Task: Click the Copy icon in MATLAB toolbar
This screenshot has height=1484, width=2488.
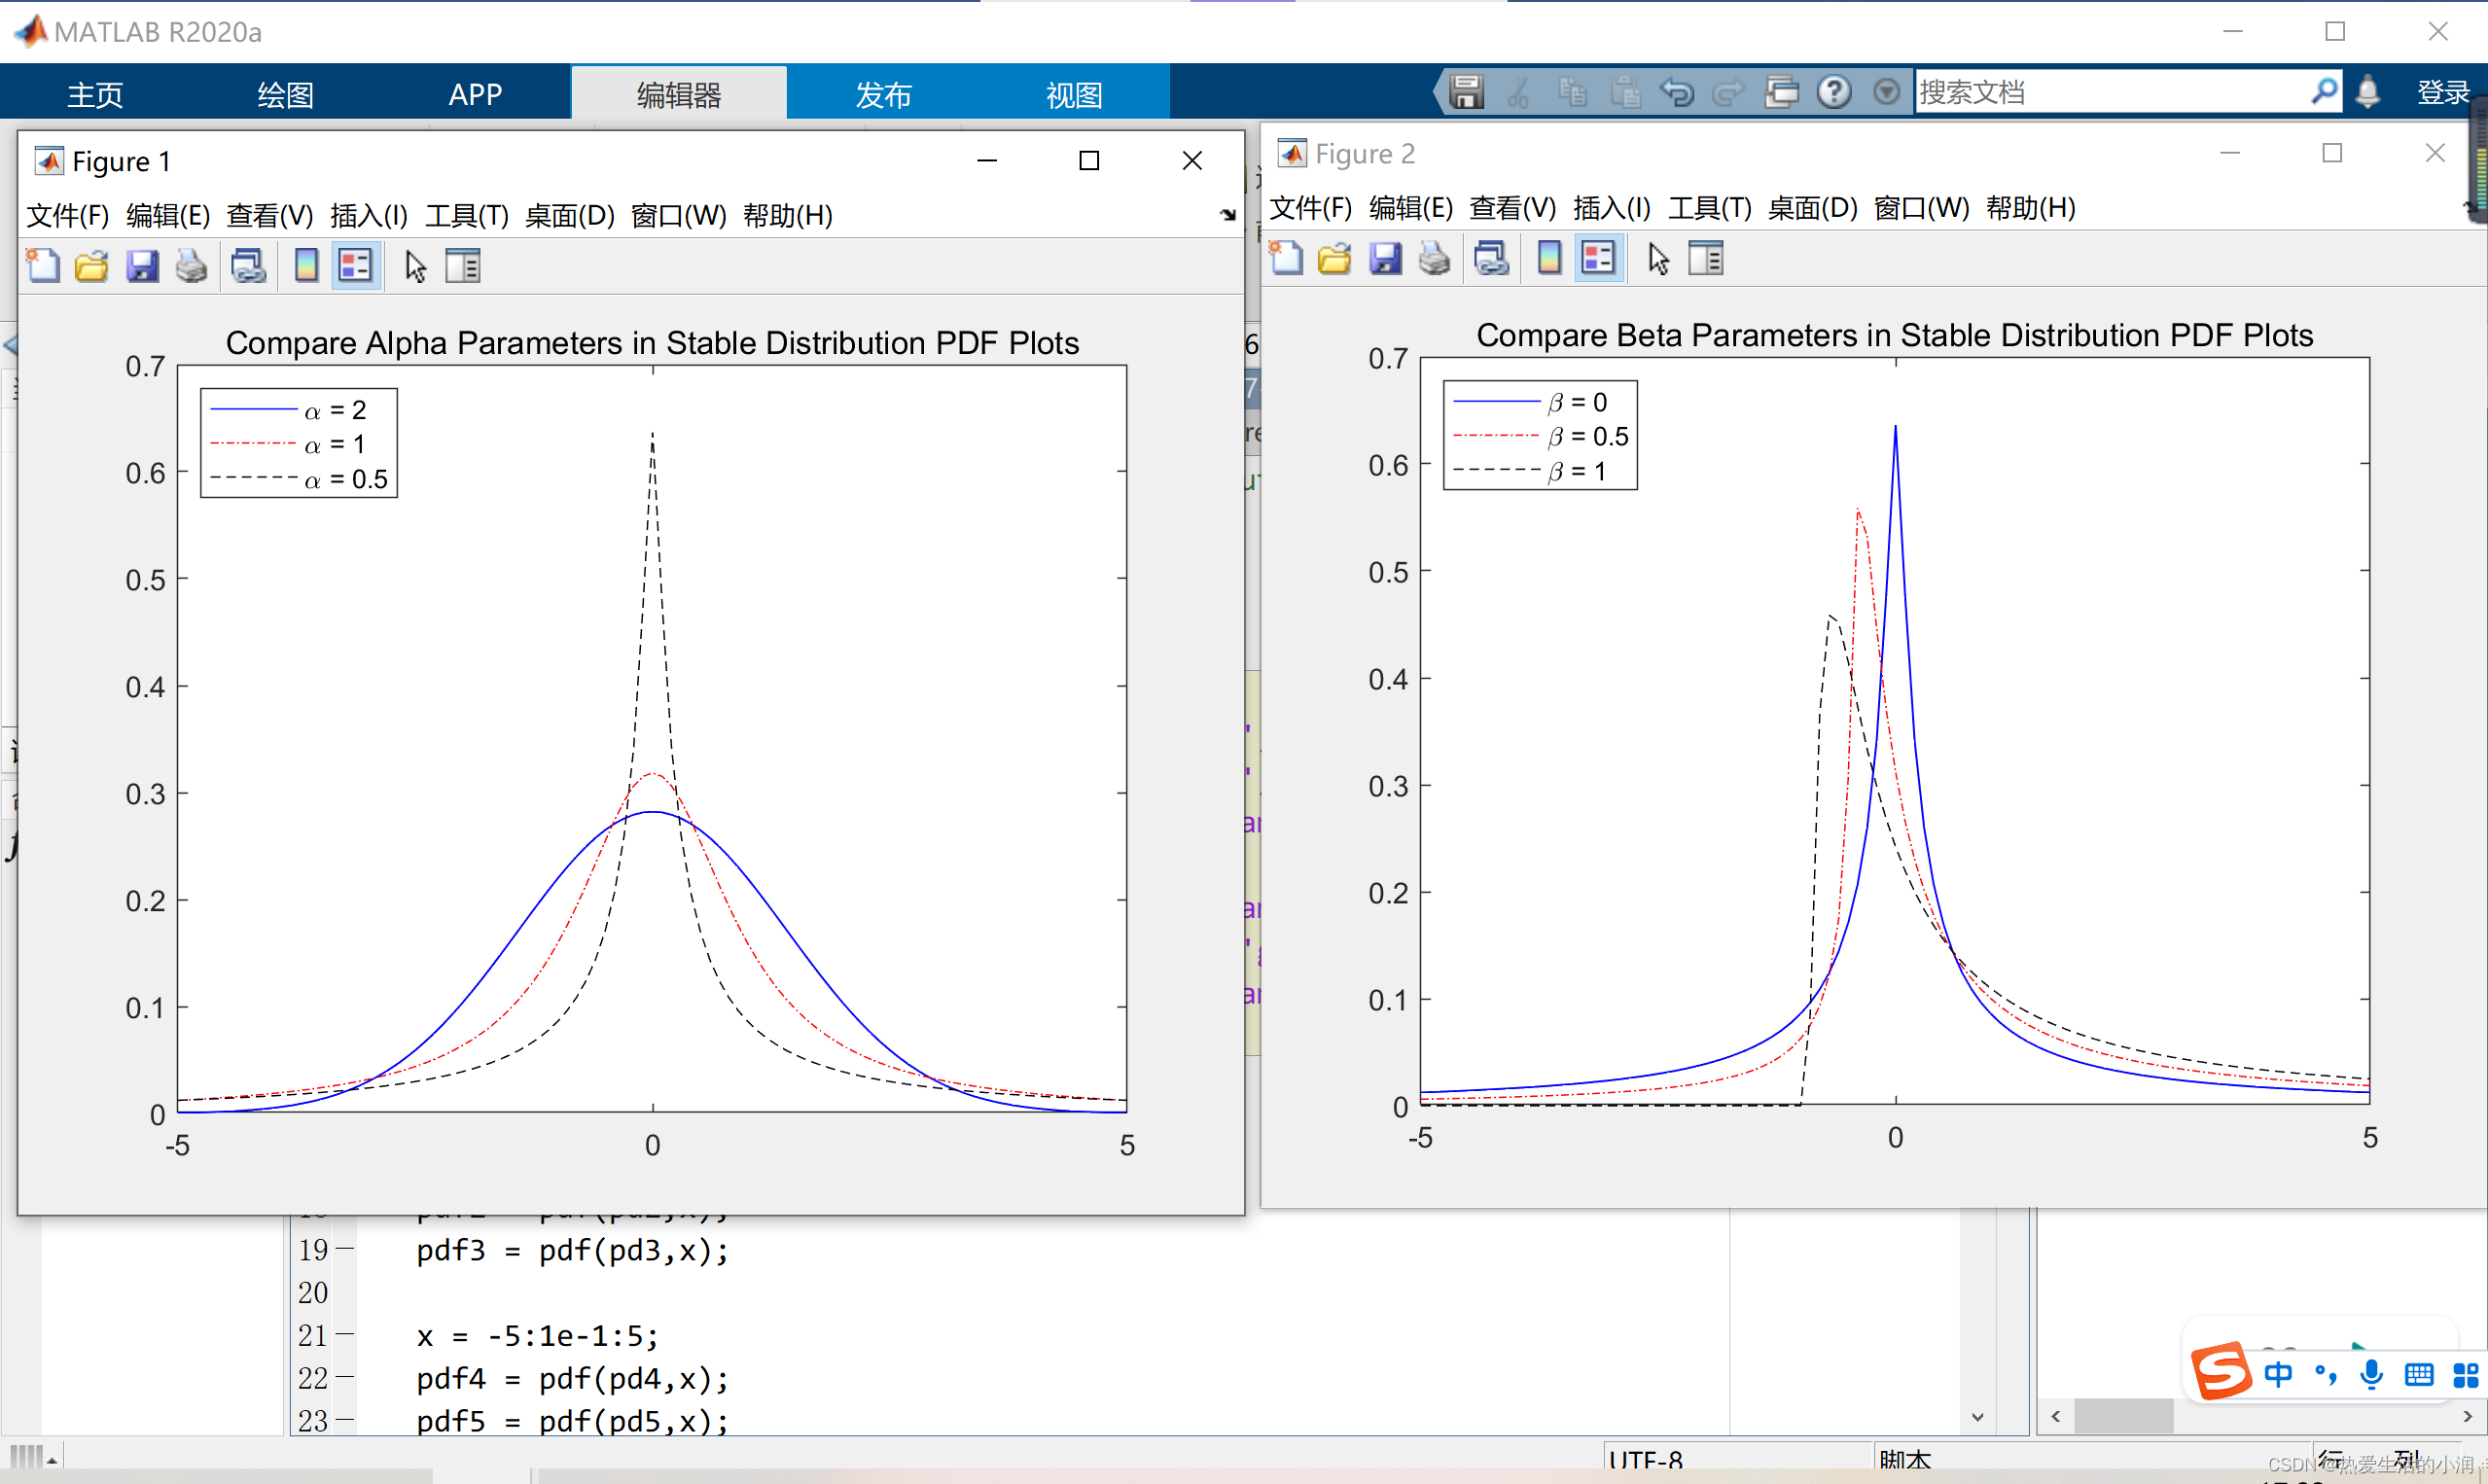Action: 1572,92
